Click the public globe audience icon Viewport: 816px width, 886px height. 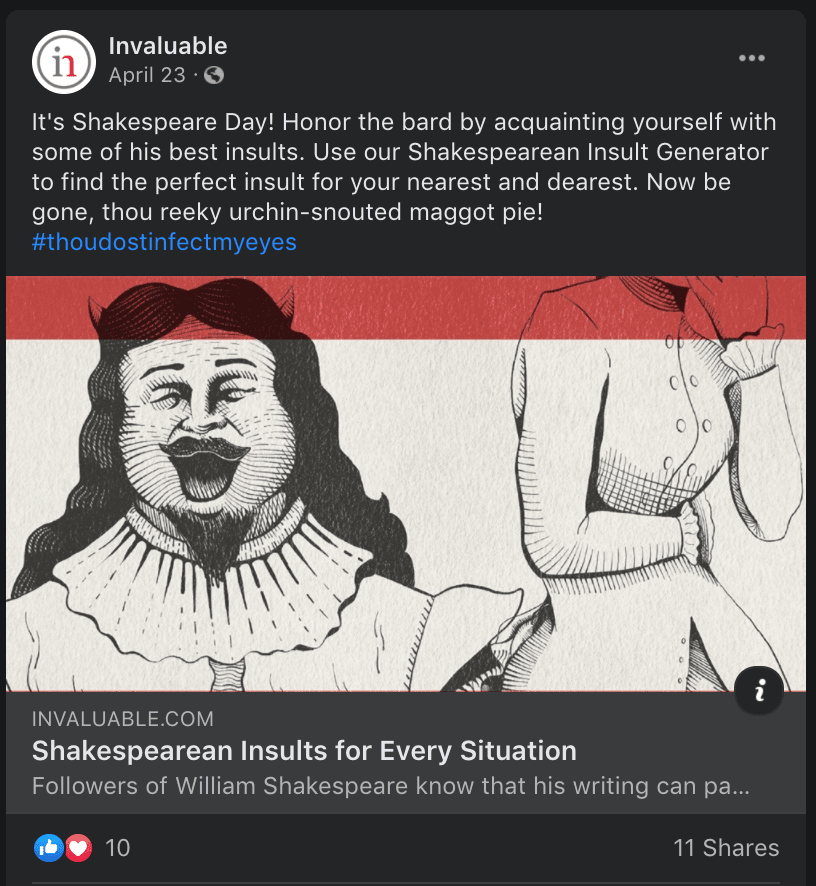pyautogui.click(x=214, y=75)
